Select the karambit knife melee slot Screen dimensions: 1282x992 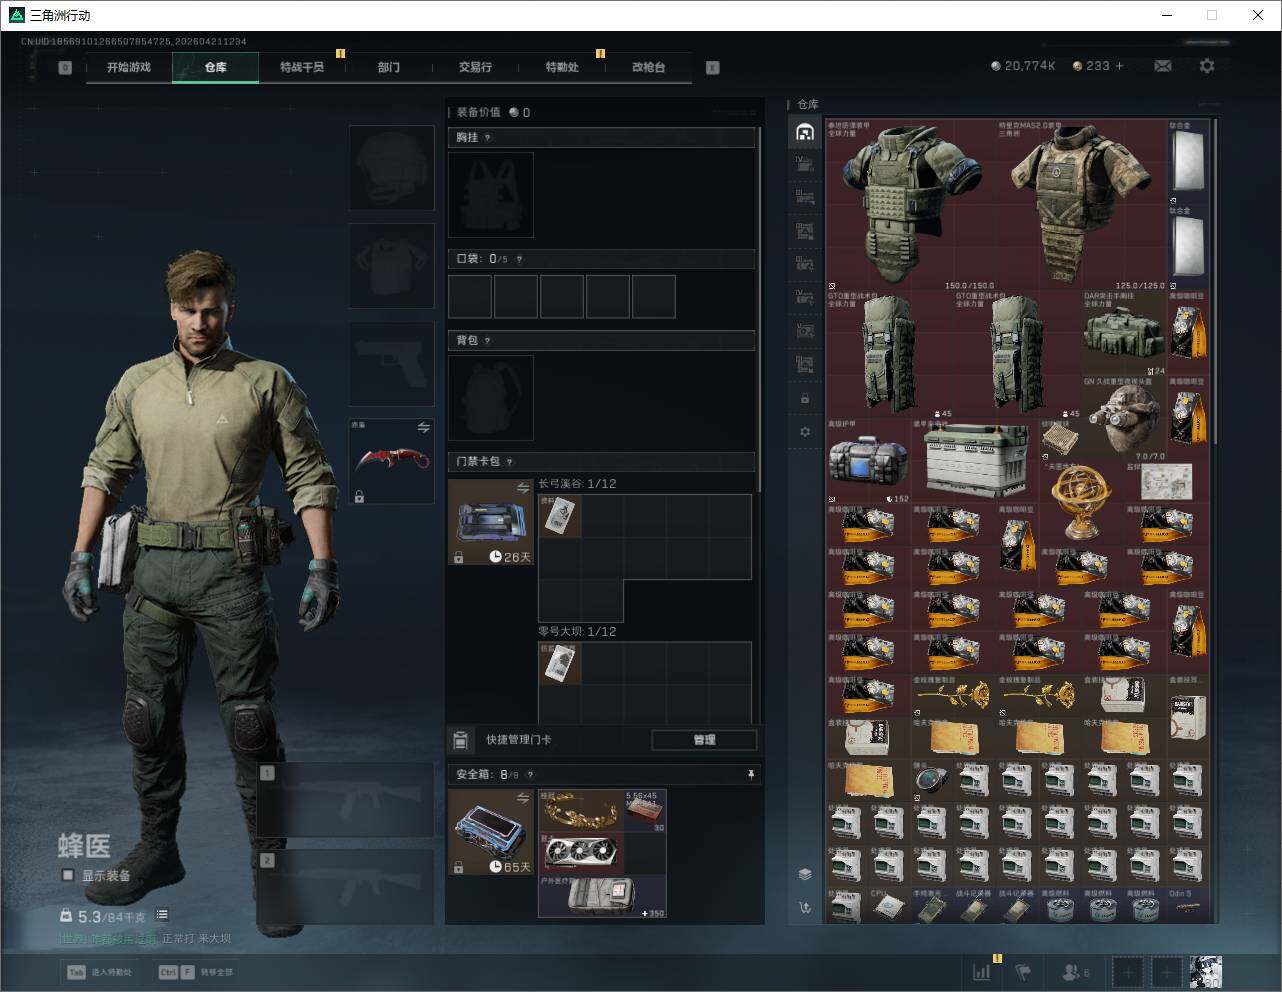391,461
